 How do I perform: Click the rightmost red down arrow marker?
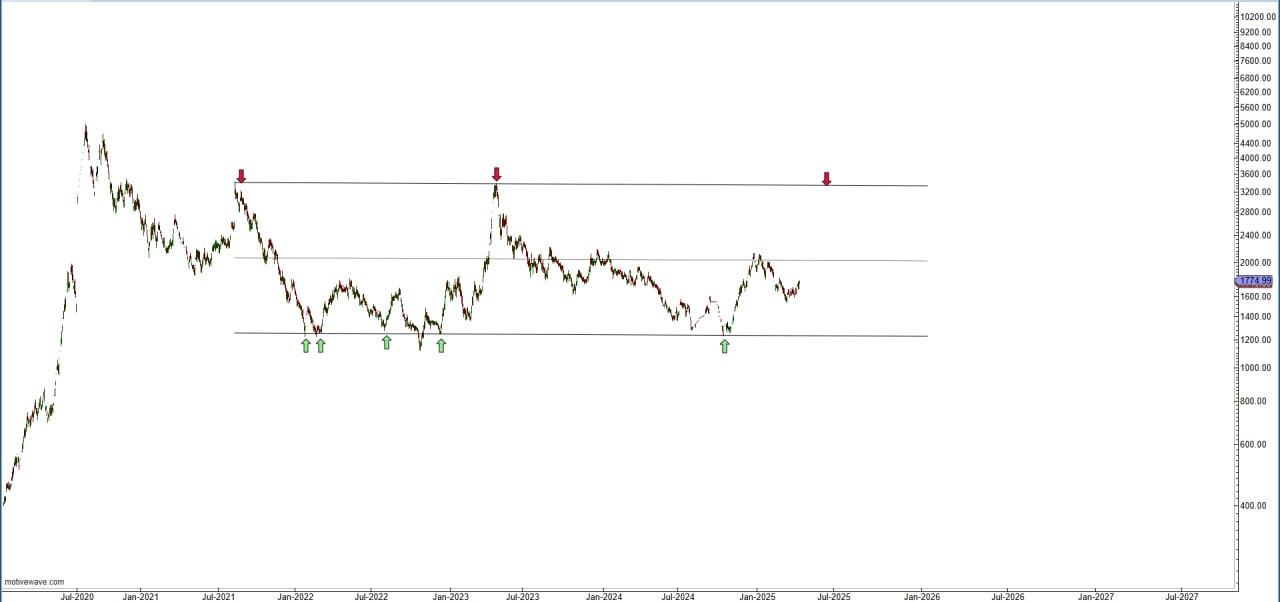(x=826, y=179)
